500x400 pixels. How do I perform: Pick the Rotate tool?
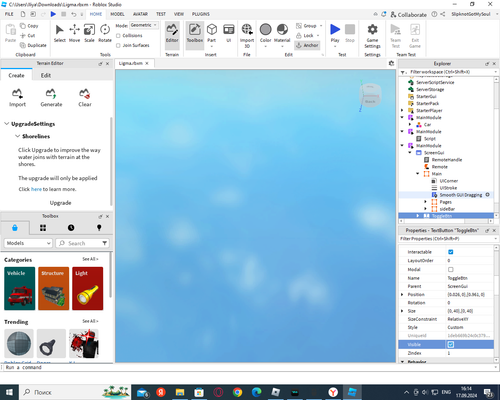[105, 33]
